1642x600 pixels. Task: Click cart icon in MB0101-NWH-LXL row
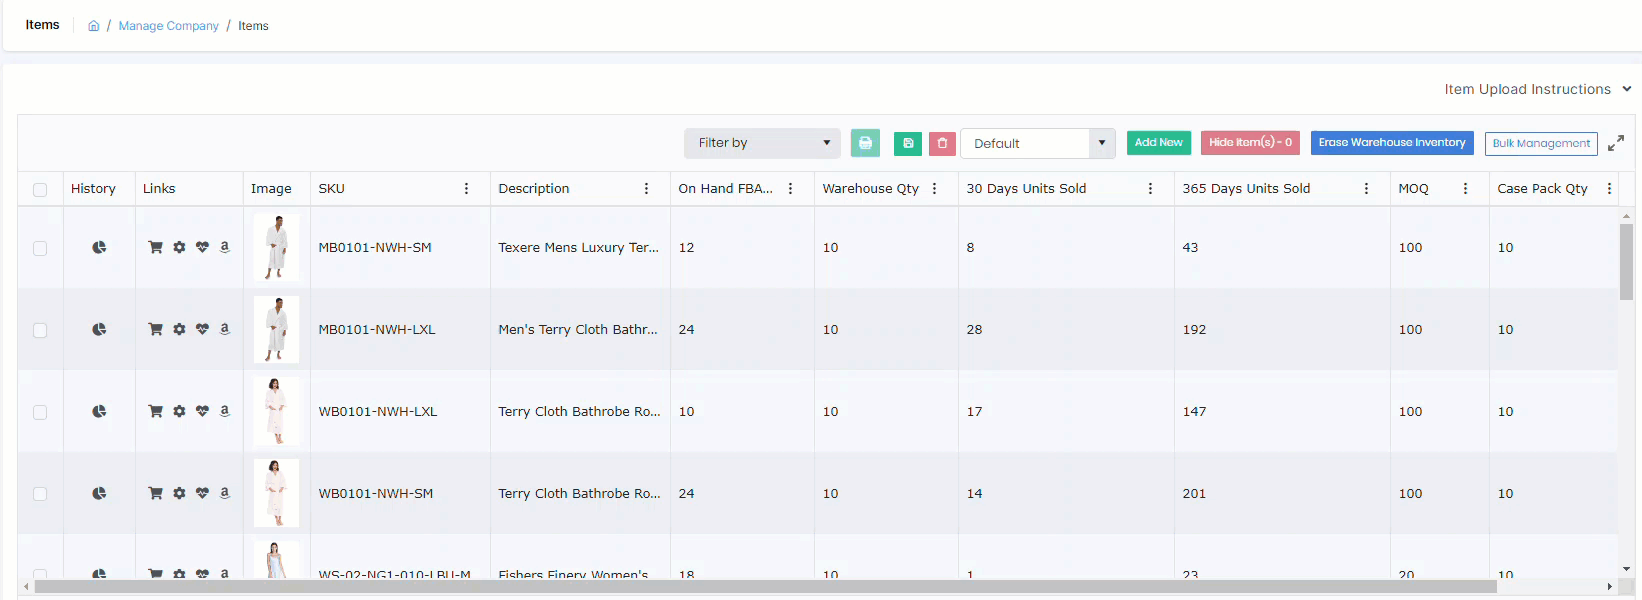click(x=155, y=329)
